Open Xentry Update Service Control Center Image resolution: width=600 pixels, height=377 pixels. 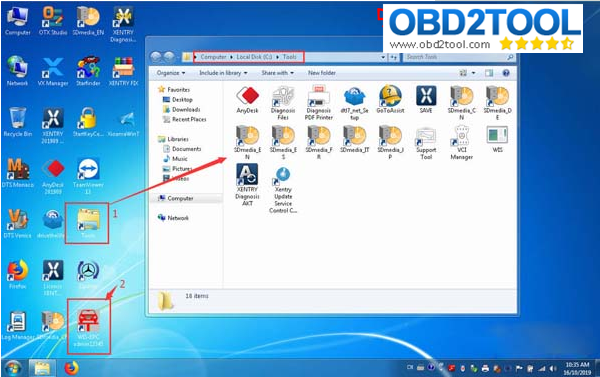[x=283, y=190]
